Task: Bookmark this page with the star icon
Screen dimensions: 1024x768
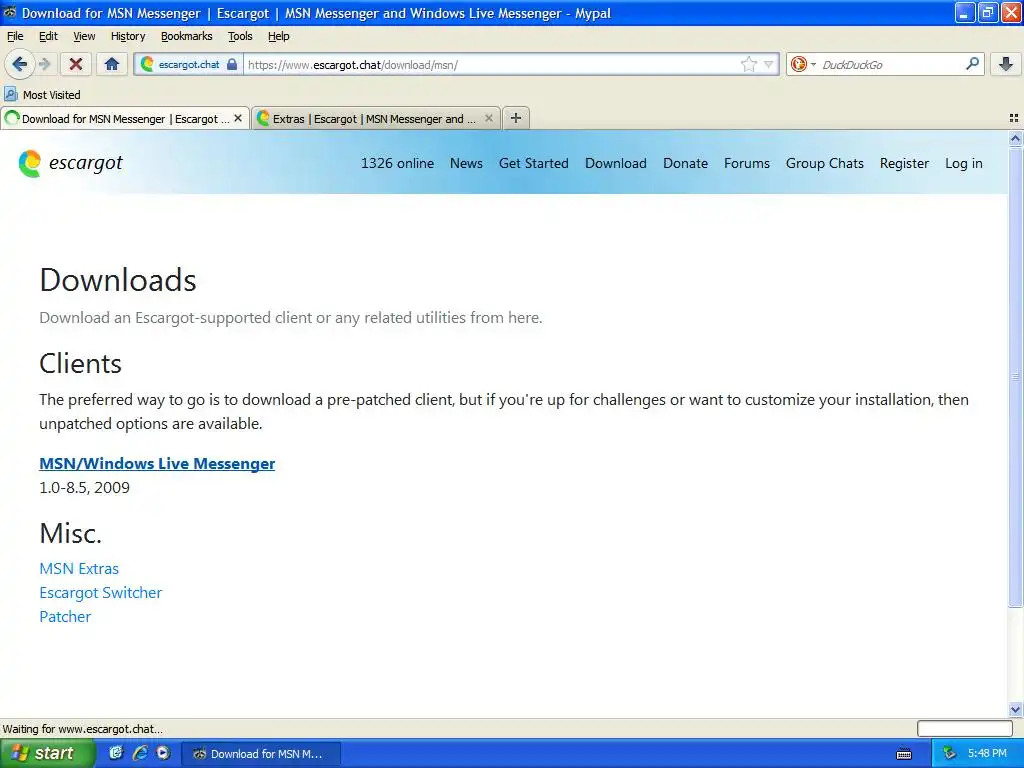Action: (748, 64)
